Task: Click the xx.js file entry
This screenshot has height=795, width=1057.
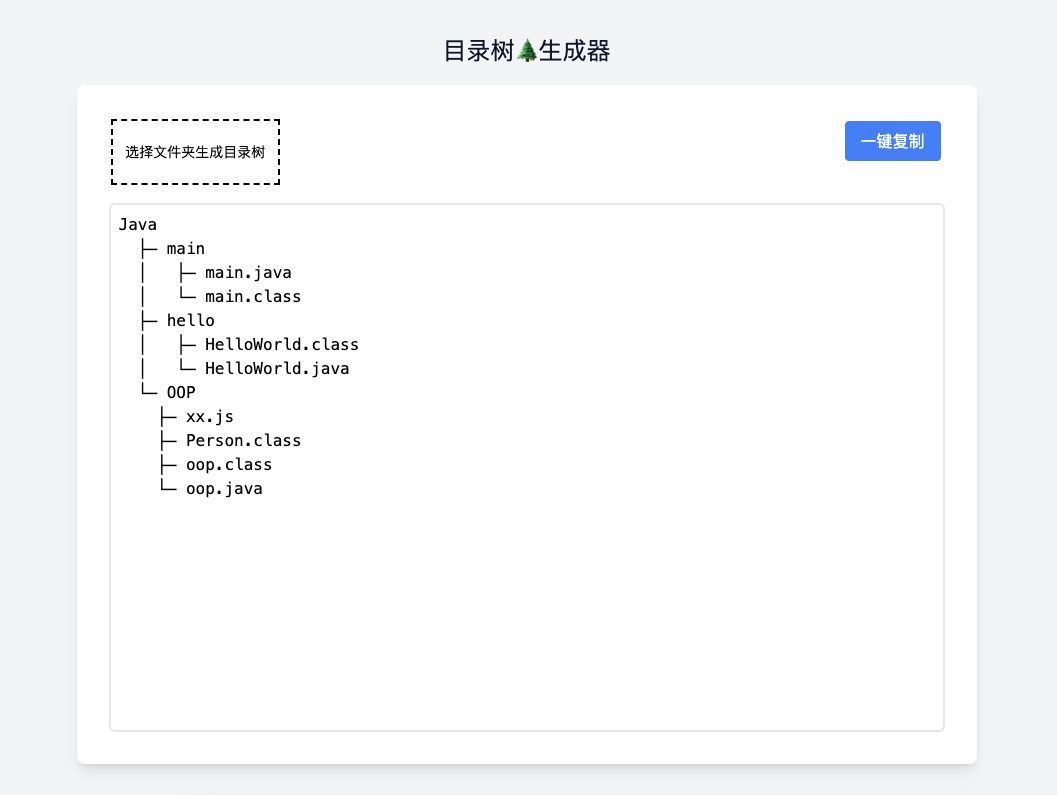Action: pos(211,416)
